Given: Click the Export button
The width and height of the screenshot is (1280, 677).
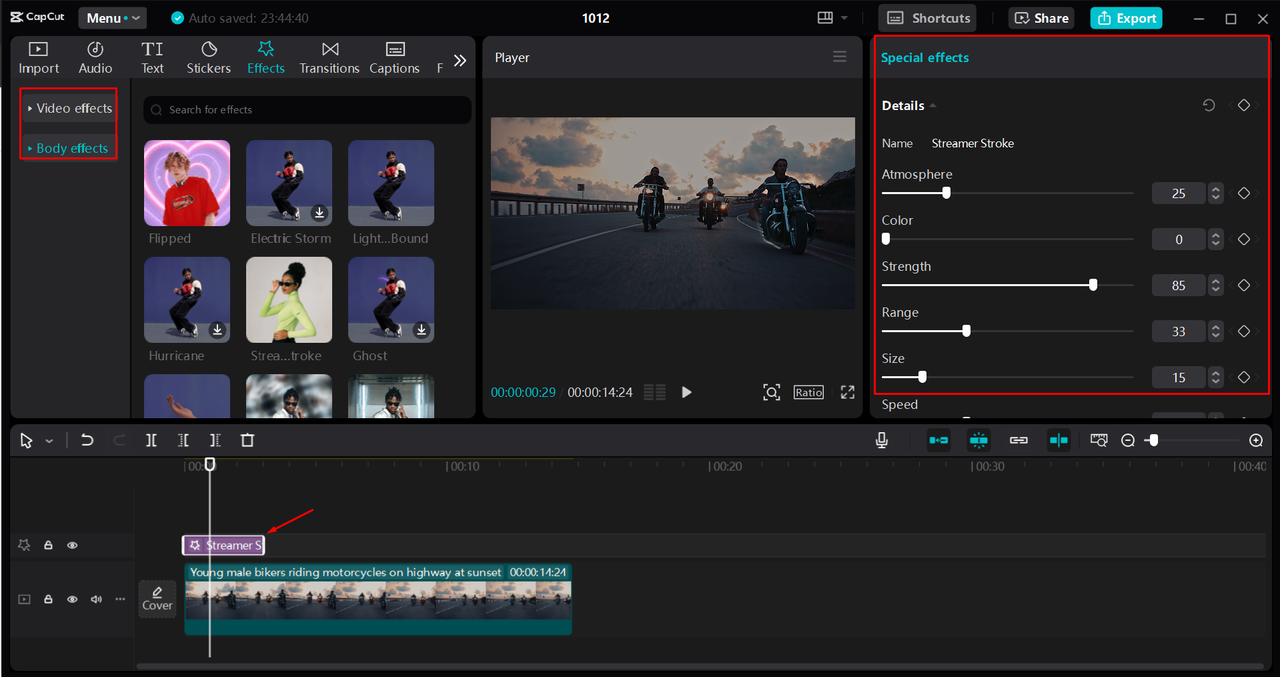Looking at the screenshot, I should (x=1126, y=18).
